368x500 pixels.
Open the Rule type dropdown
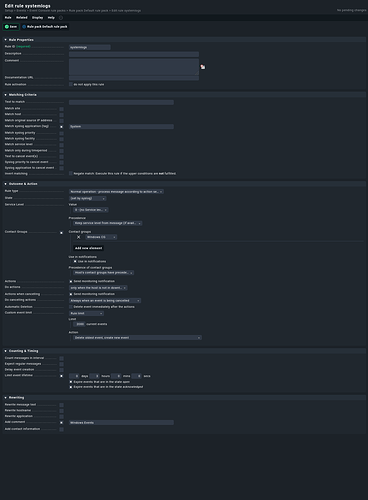tap(116, 192)
